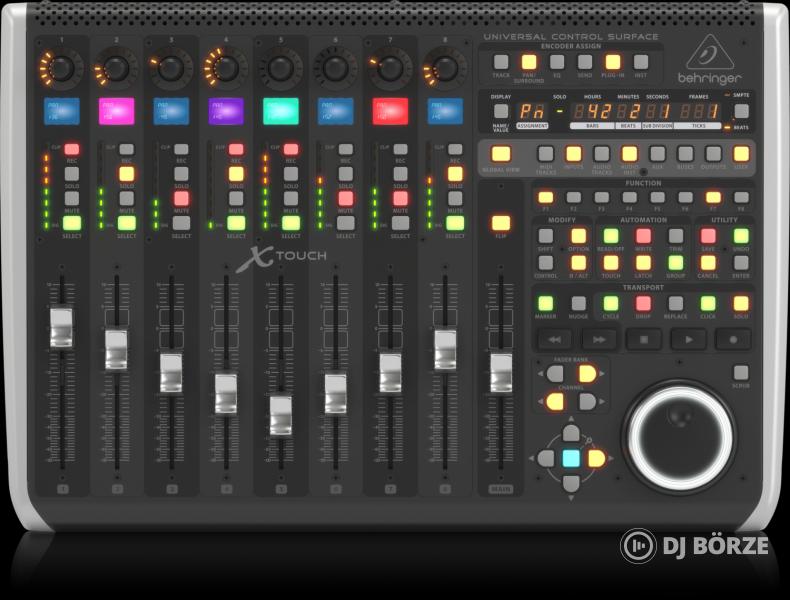The image size is (790, 600).
Task: Toggle the Scrub button
Action: coord(741,373)
